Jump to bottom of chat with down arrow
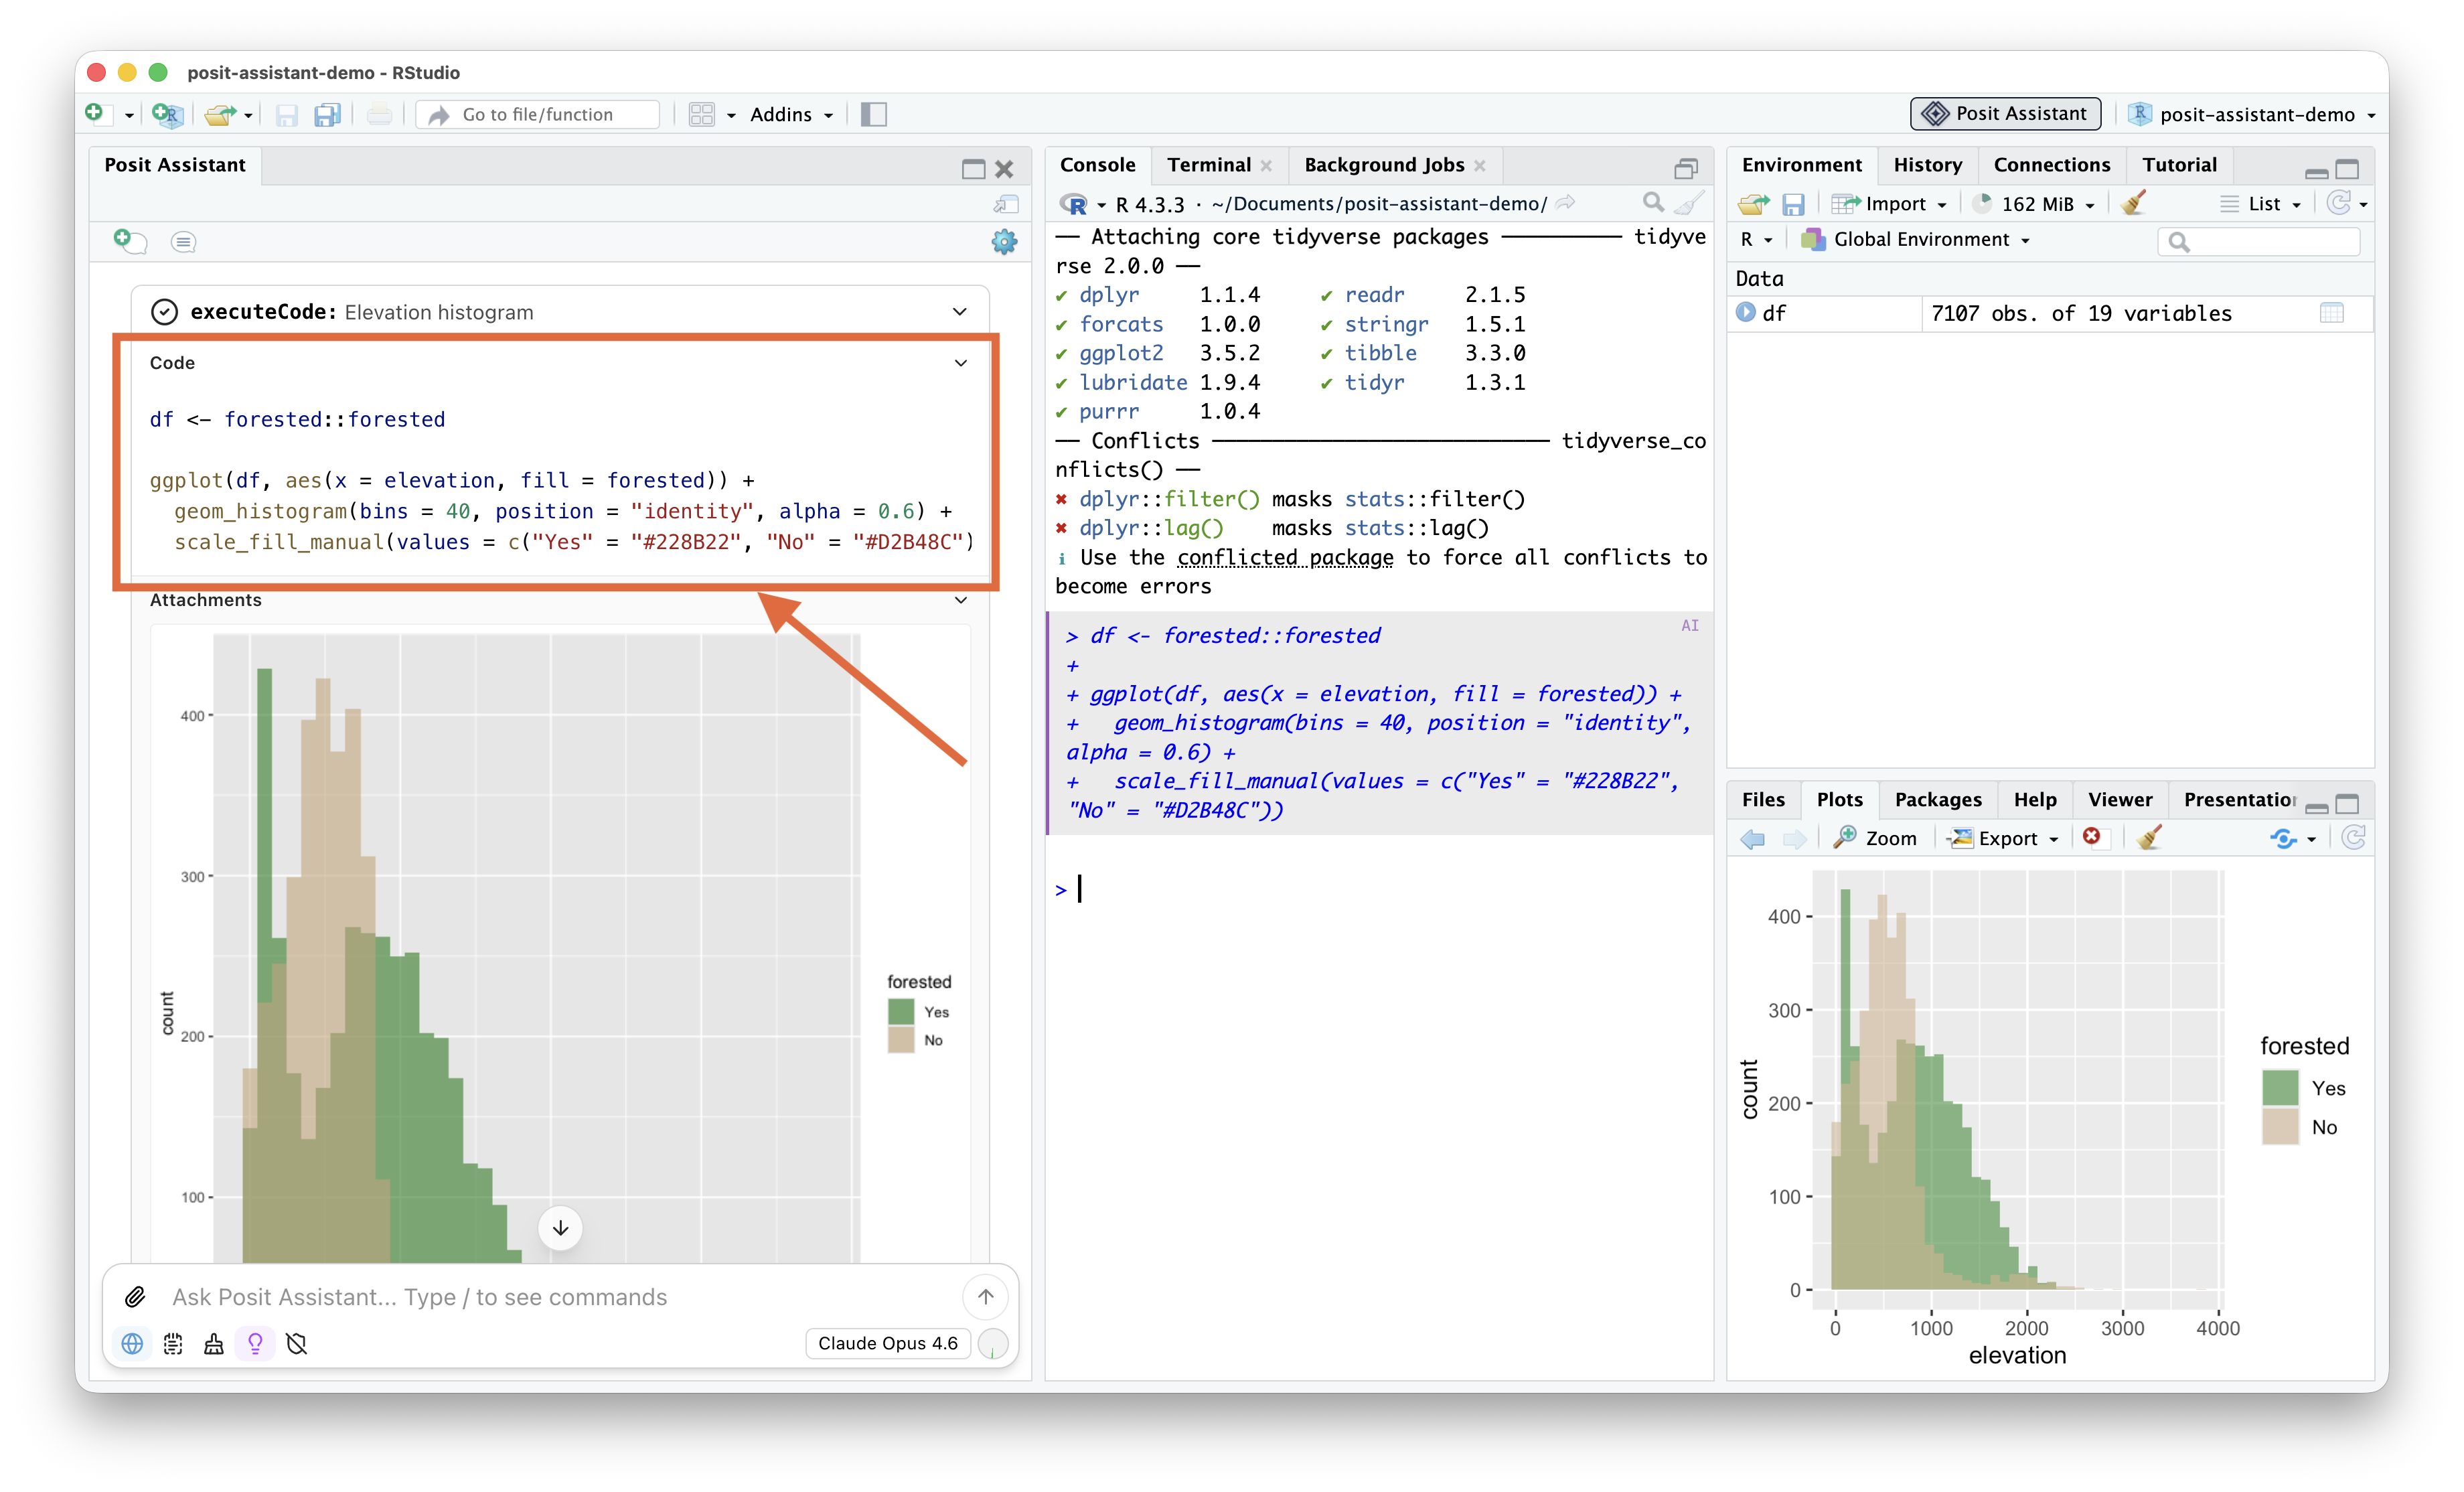The height and width of the screenshot is (1492, 2464). pyautogui.click(x=560, y=1228)
